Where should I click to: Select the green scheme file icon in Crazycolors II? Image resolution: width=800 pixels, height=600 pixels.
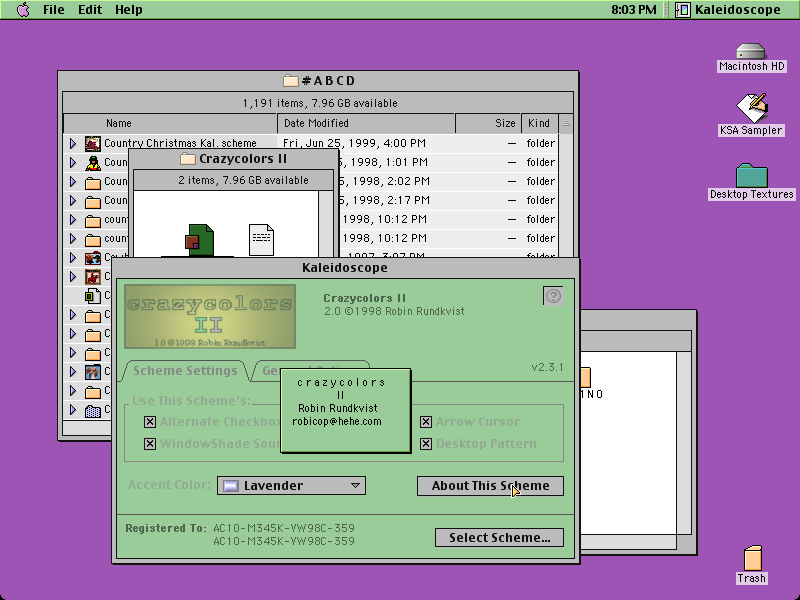pyautogui.click(x=199, y=240)
